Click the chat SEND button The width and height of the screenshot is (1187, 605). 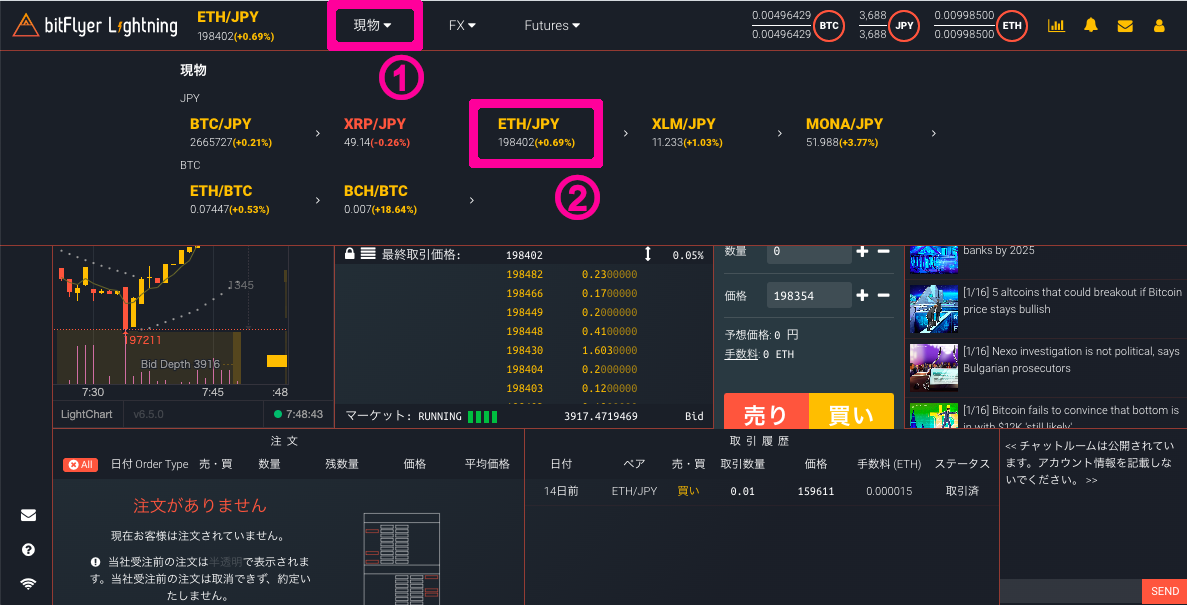(1164, 591)
